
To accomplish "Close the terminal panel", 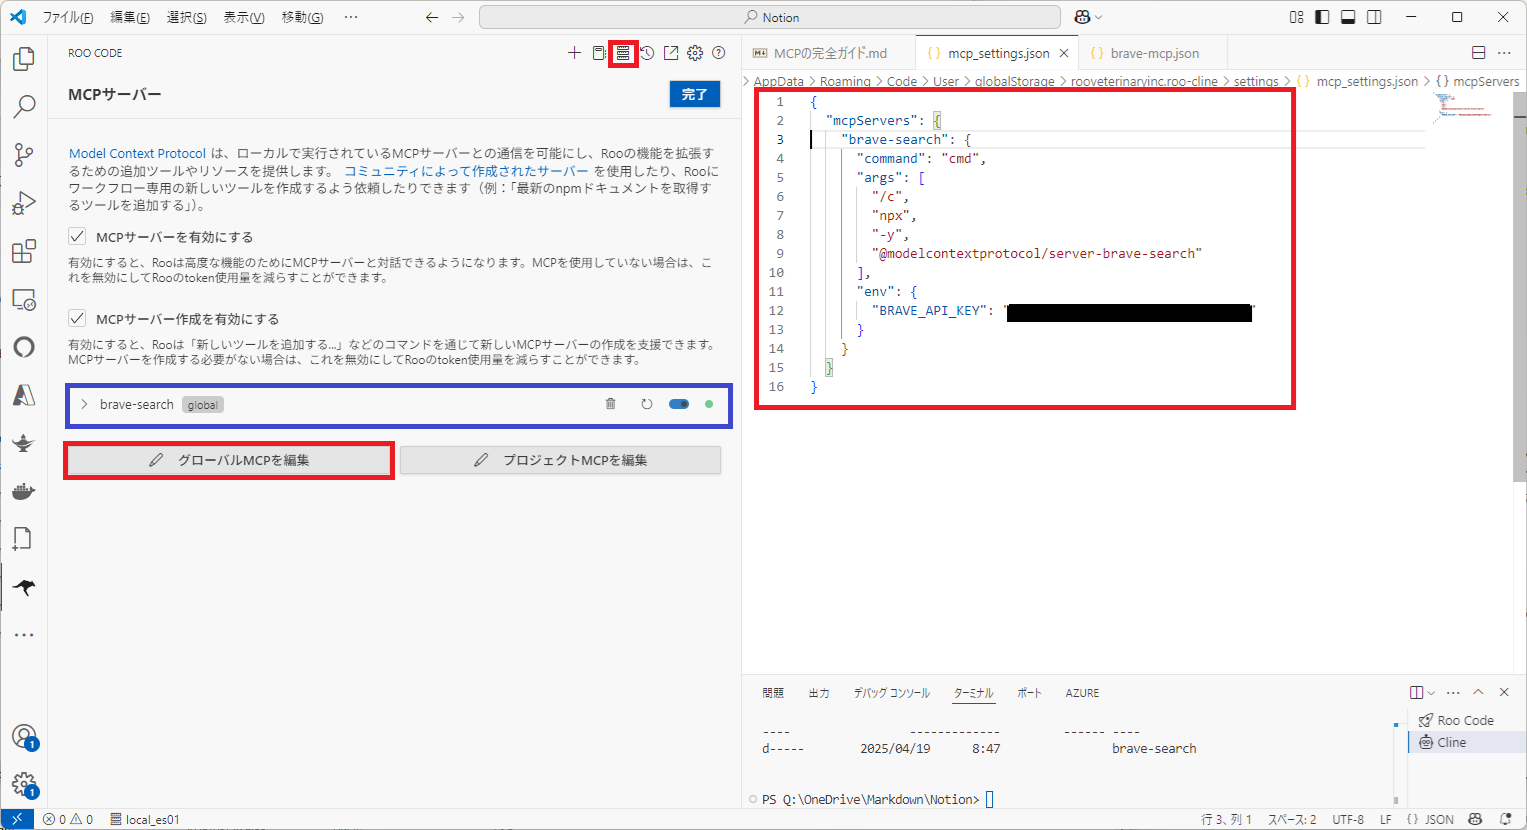I will (x=1504, y=692).
